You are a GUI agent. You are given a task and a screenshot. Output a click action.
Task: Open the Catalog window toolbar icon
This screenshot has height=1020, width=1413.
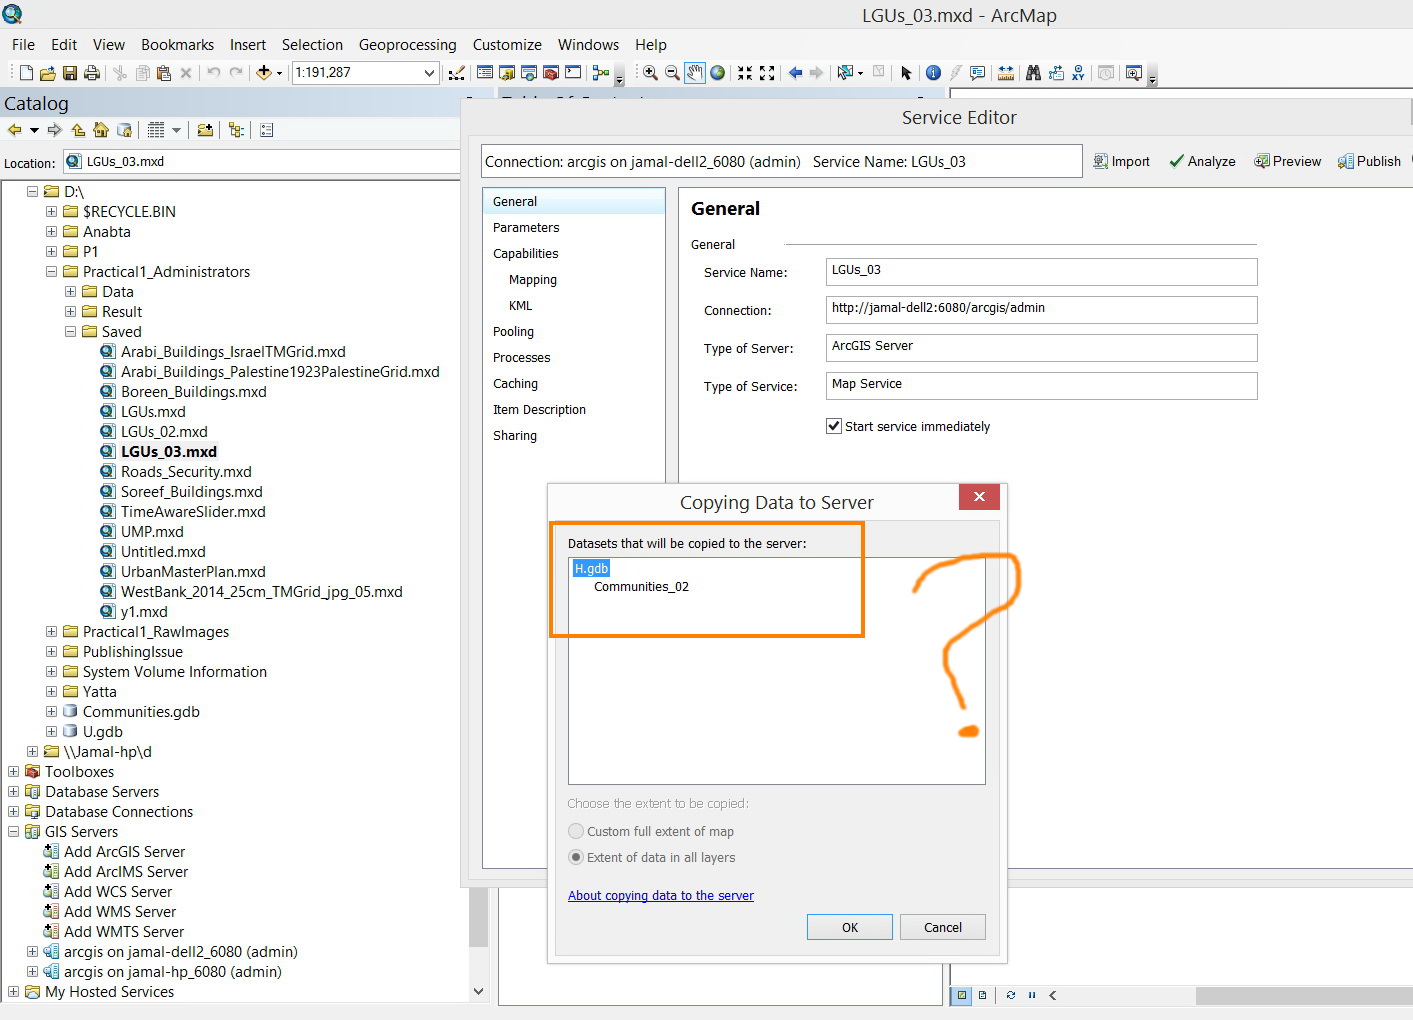point(507,73)
